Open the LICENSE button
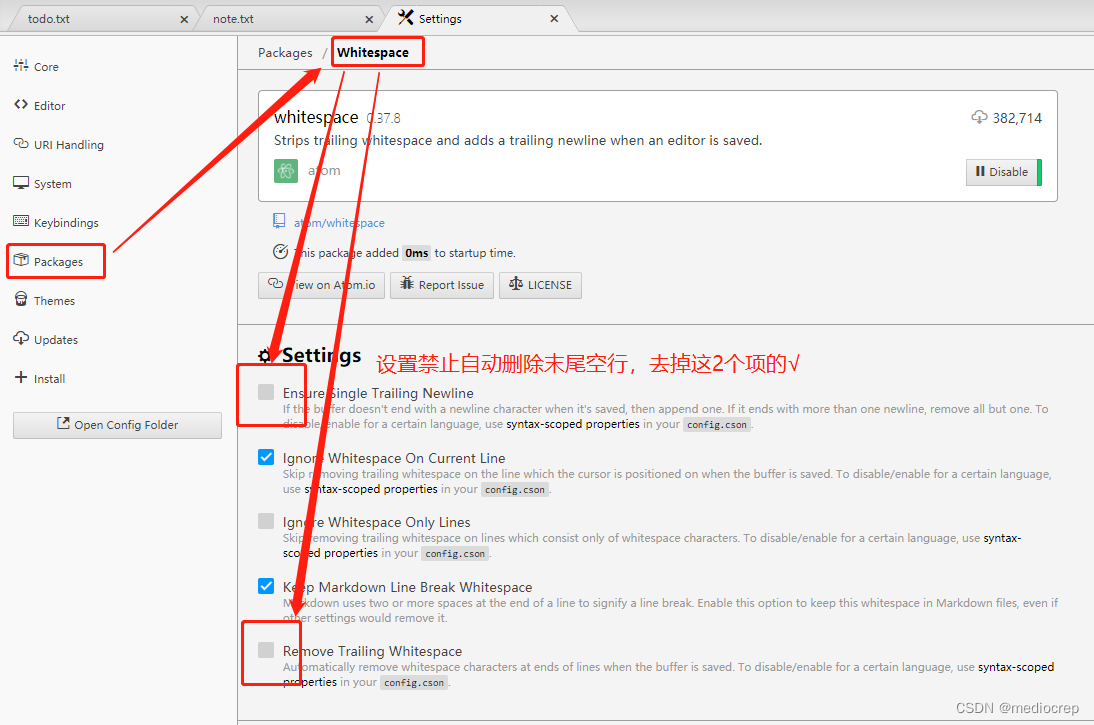Screen dimensions: 1094x725 tap(540, 285)
